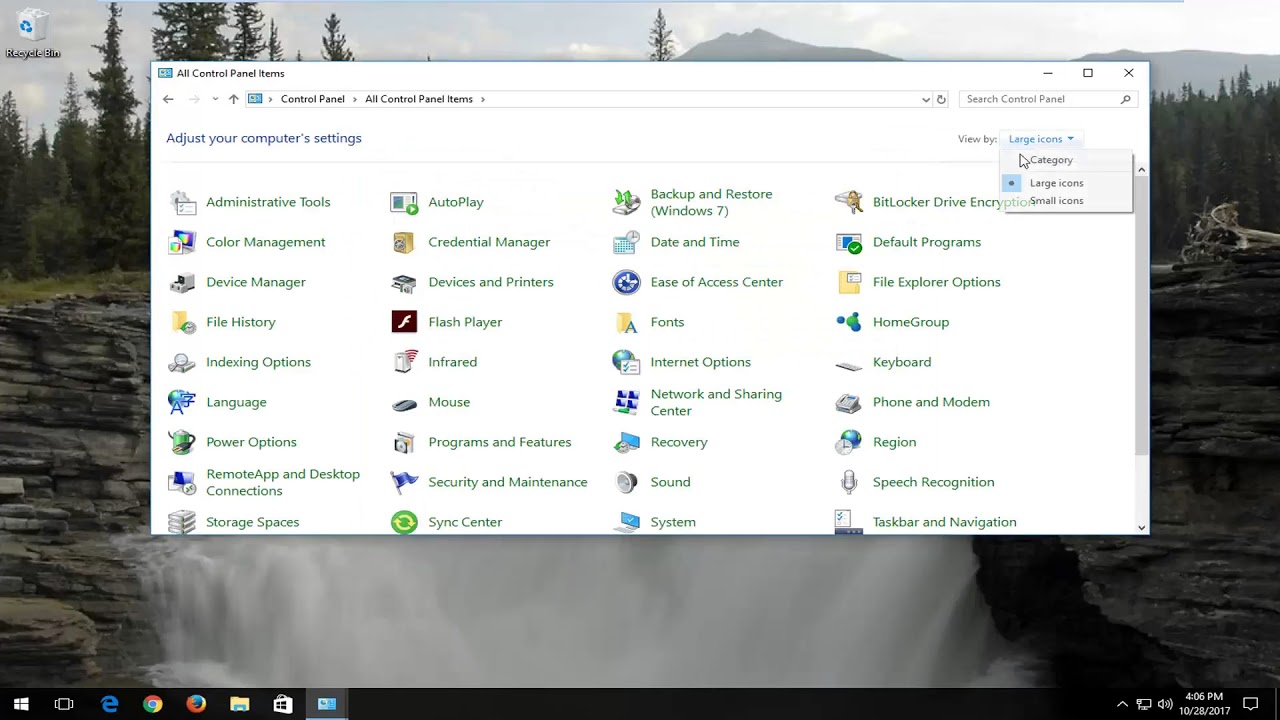Open the Indexing Options icon
This screenshot has width=1280, height=720.
point(183,362)
